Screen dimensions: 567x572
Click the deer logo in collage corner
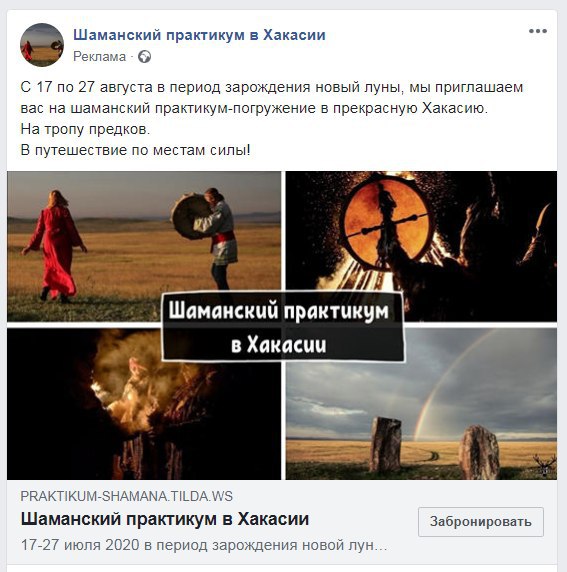pos(544,465)
